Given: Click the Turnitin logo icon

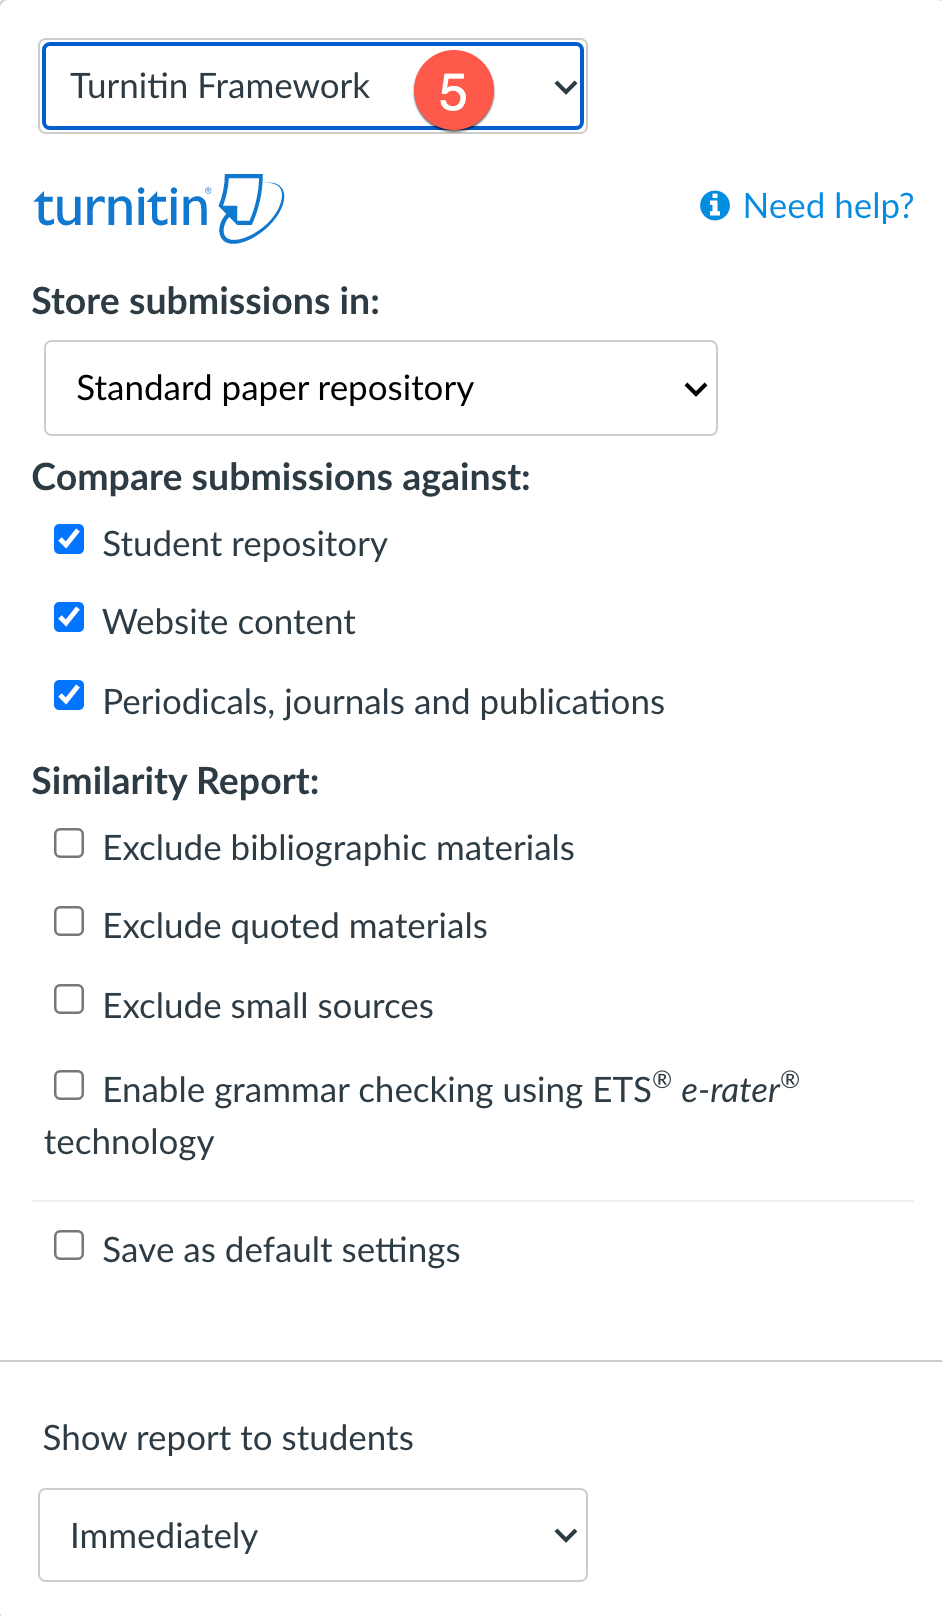Looking at the screenshot, I should click(160, 207).
